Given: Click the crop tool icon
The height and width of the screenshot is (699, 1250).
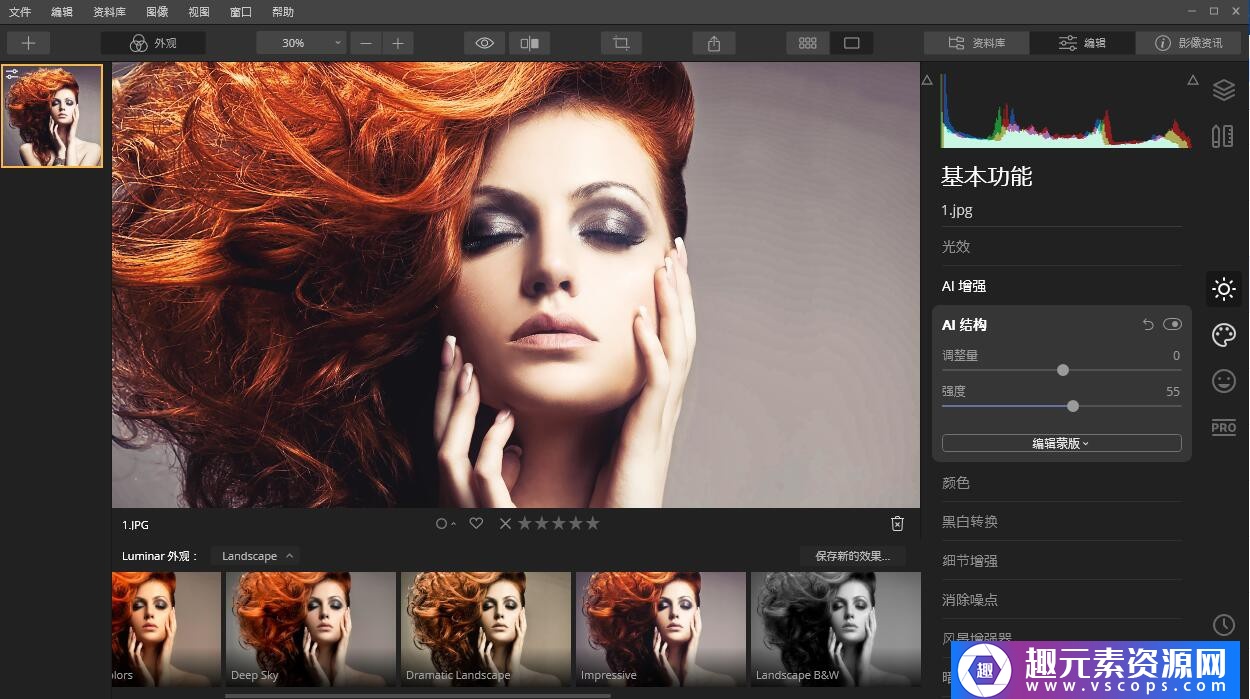Looking at the screenshot, I should 621,43.
